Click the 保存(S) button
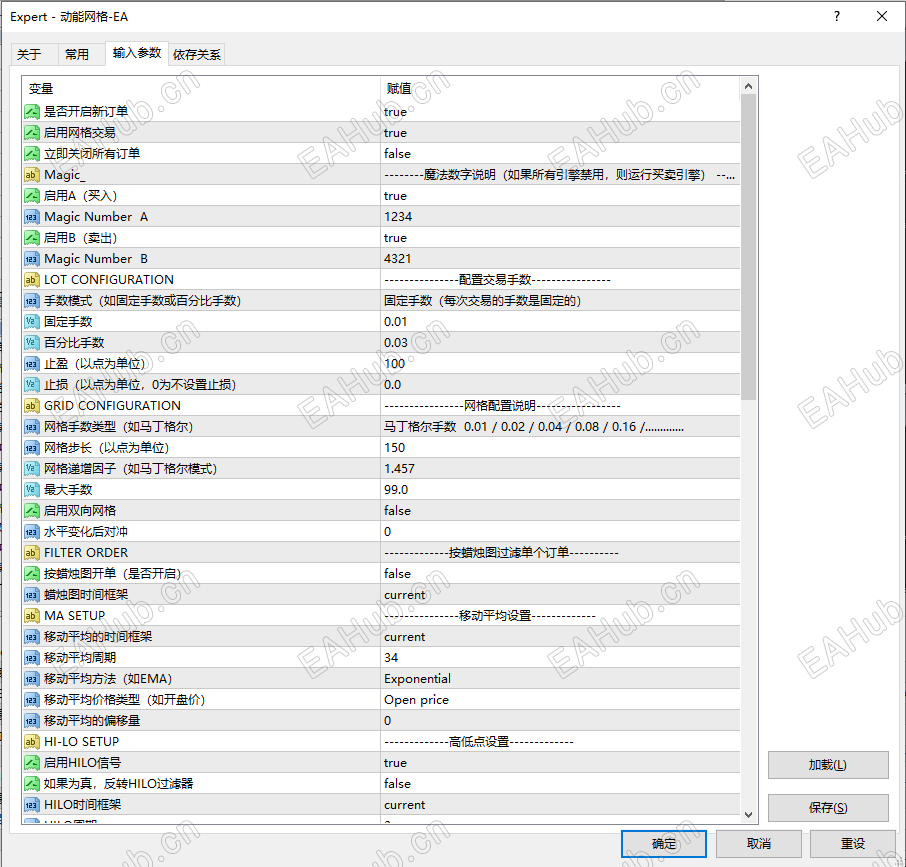This screenshot has height=867, width=906. (x=827, y=808)
